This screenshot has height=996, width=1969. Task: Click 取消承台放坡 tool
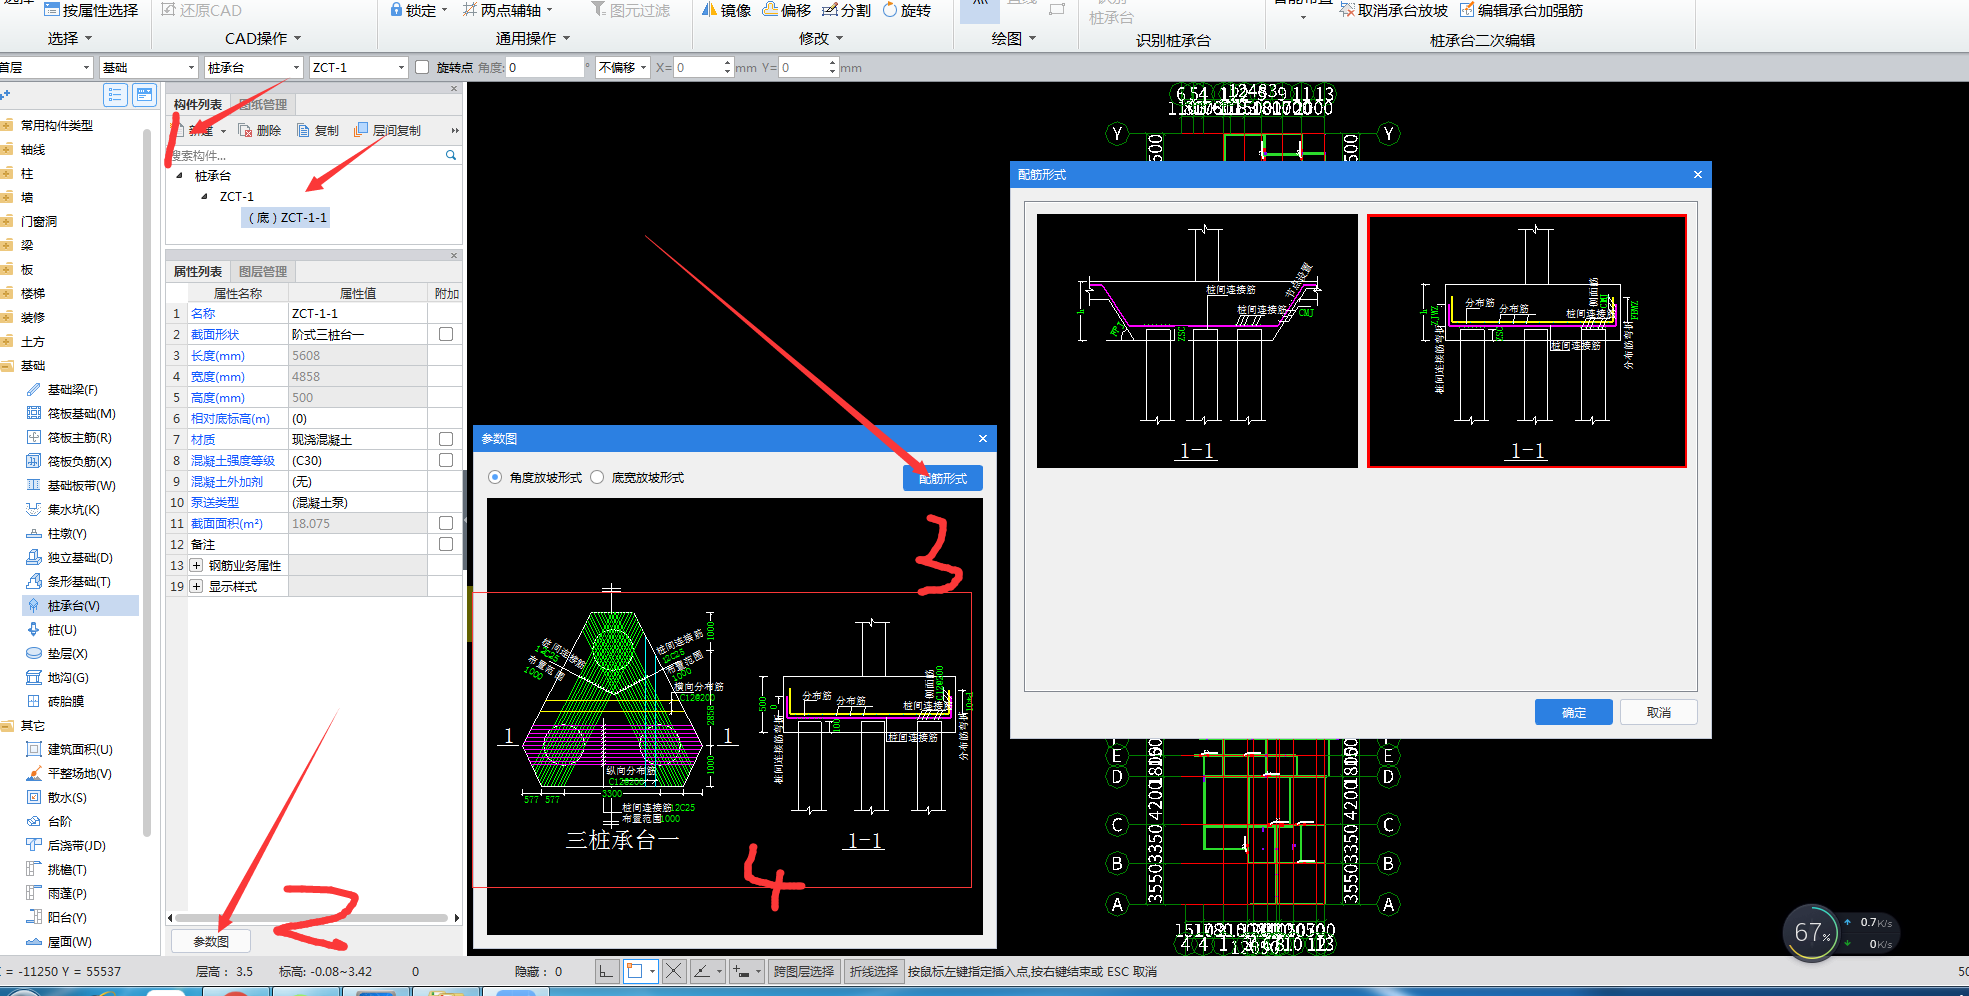1393,10
